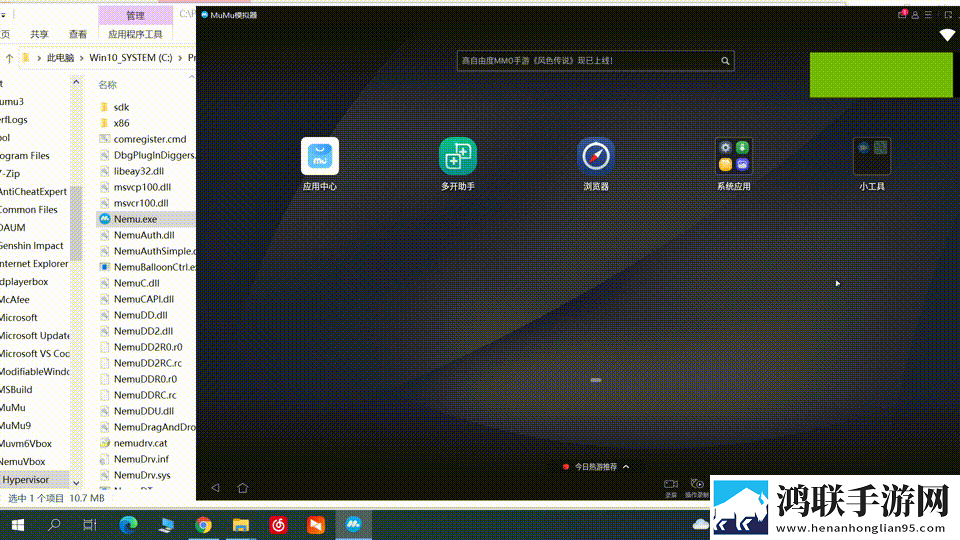The height and width of the screenshot is (540, 960).
Task: Click the 录屏 screen record icon
Action: (671, 487)
